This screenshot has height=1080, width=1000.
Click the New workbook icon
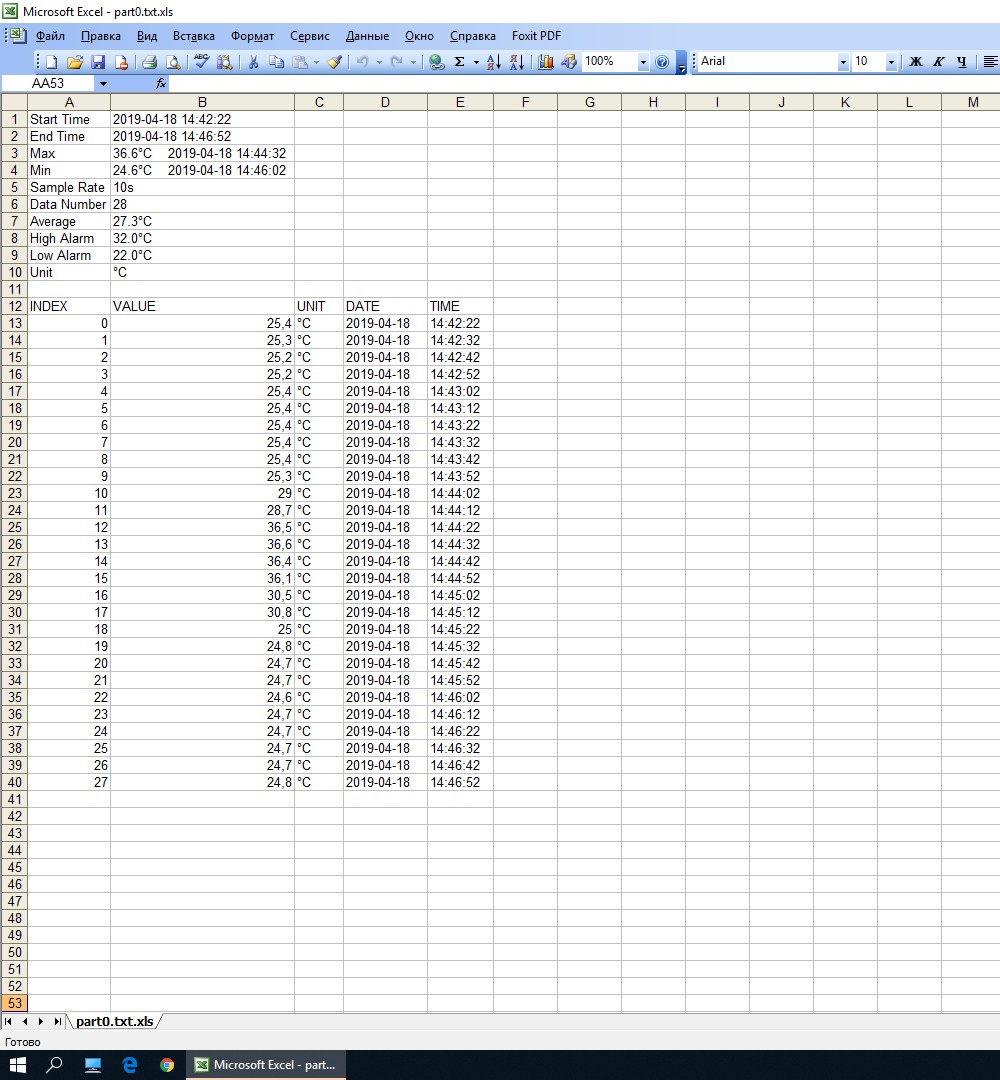pos(52,62)
